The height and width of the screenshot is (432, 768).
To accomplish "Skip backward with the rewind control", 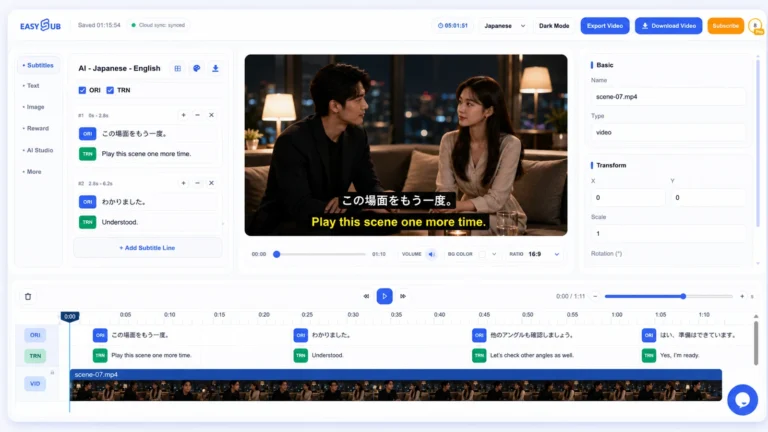I will tap(366, 296).
